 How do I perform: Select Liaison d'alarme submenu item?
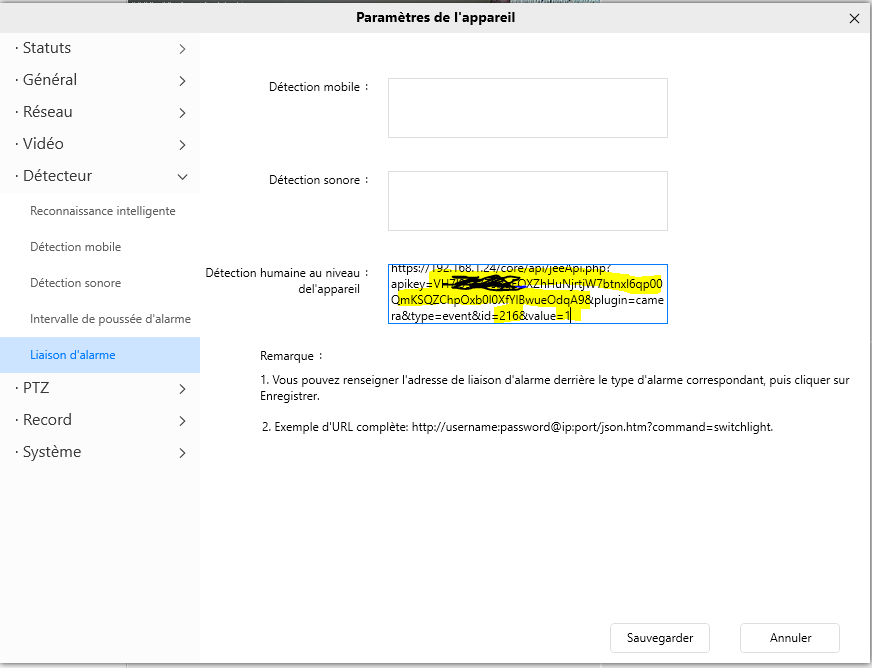100,355
